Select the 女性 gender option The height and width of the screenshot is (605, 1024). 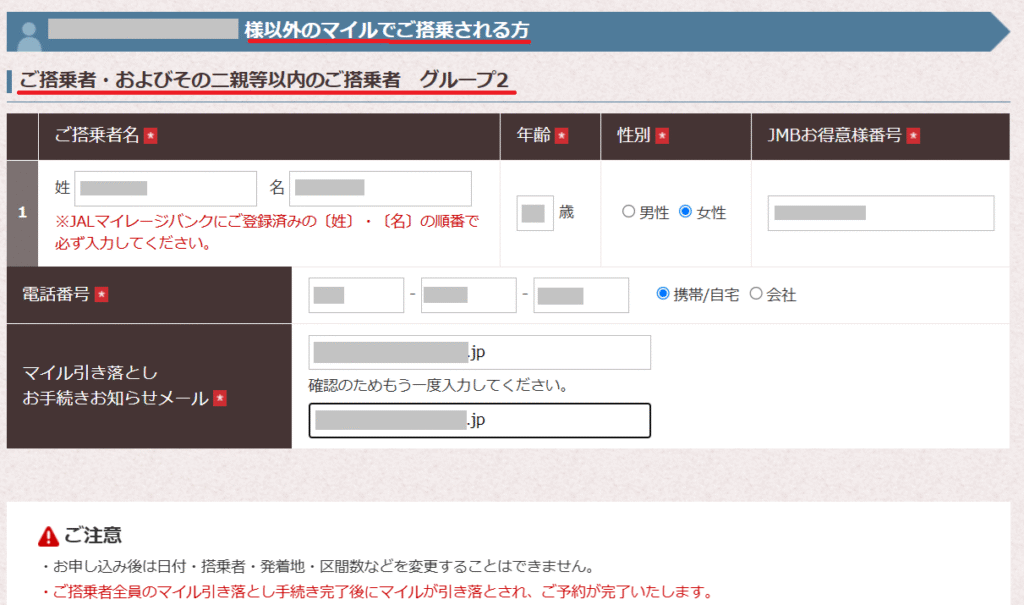685,212
